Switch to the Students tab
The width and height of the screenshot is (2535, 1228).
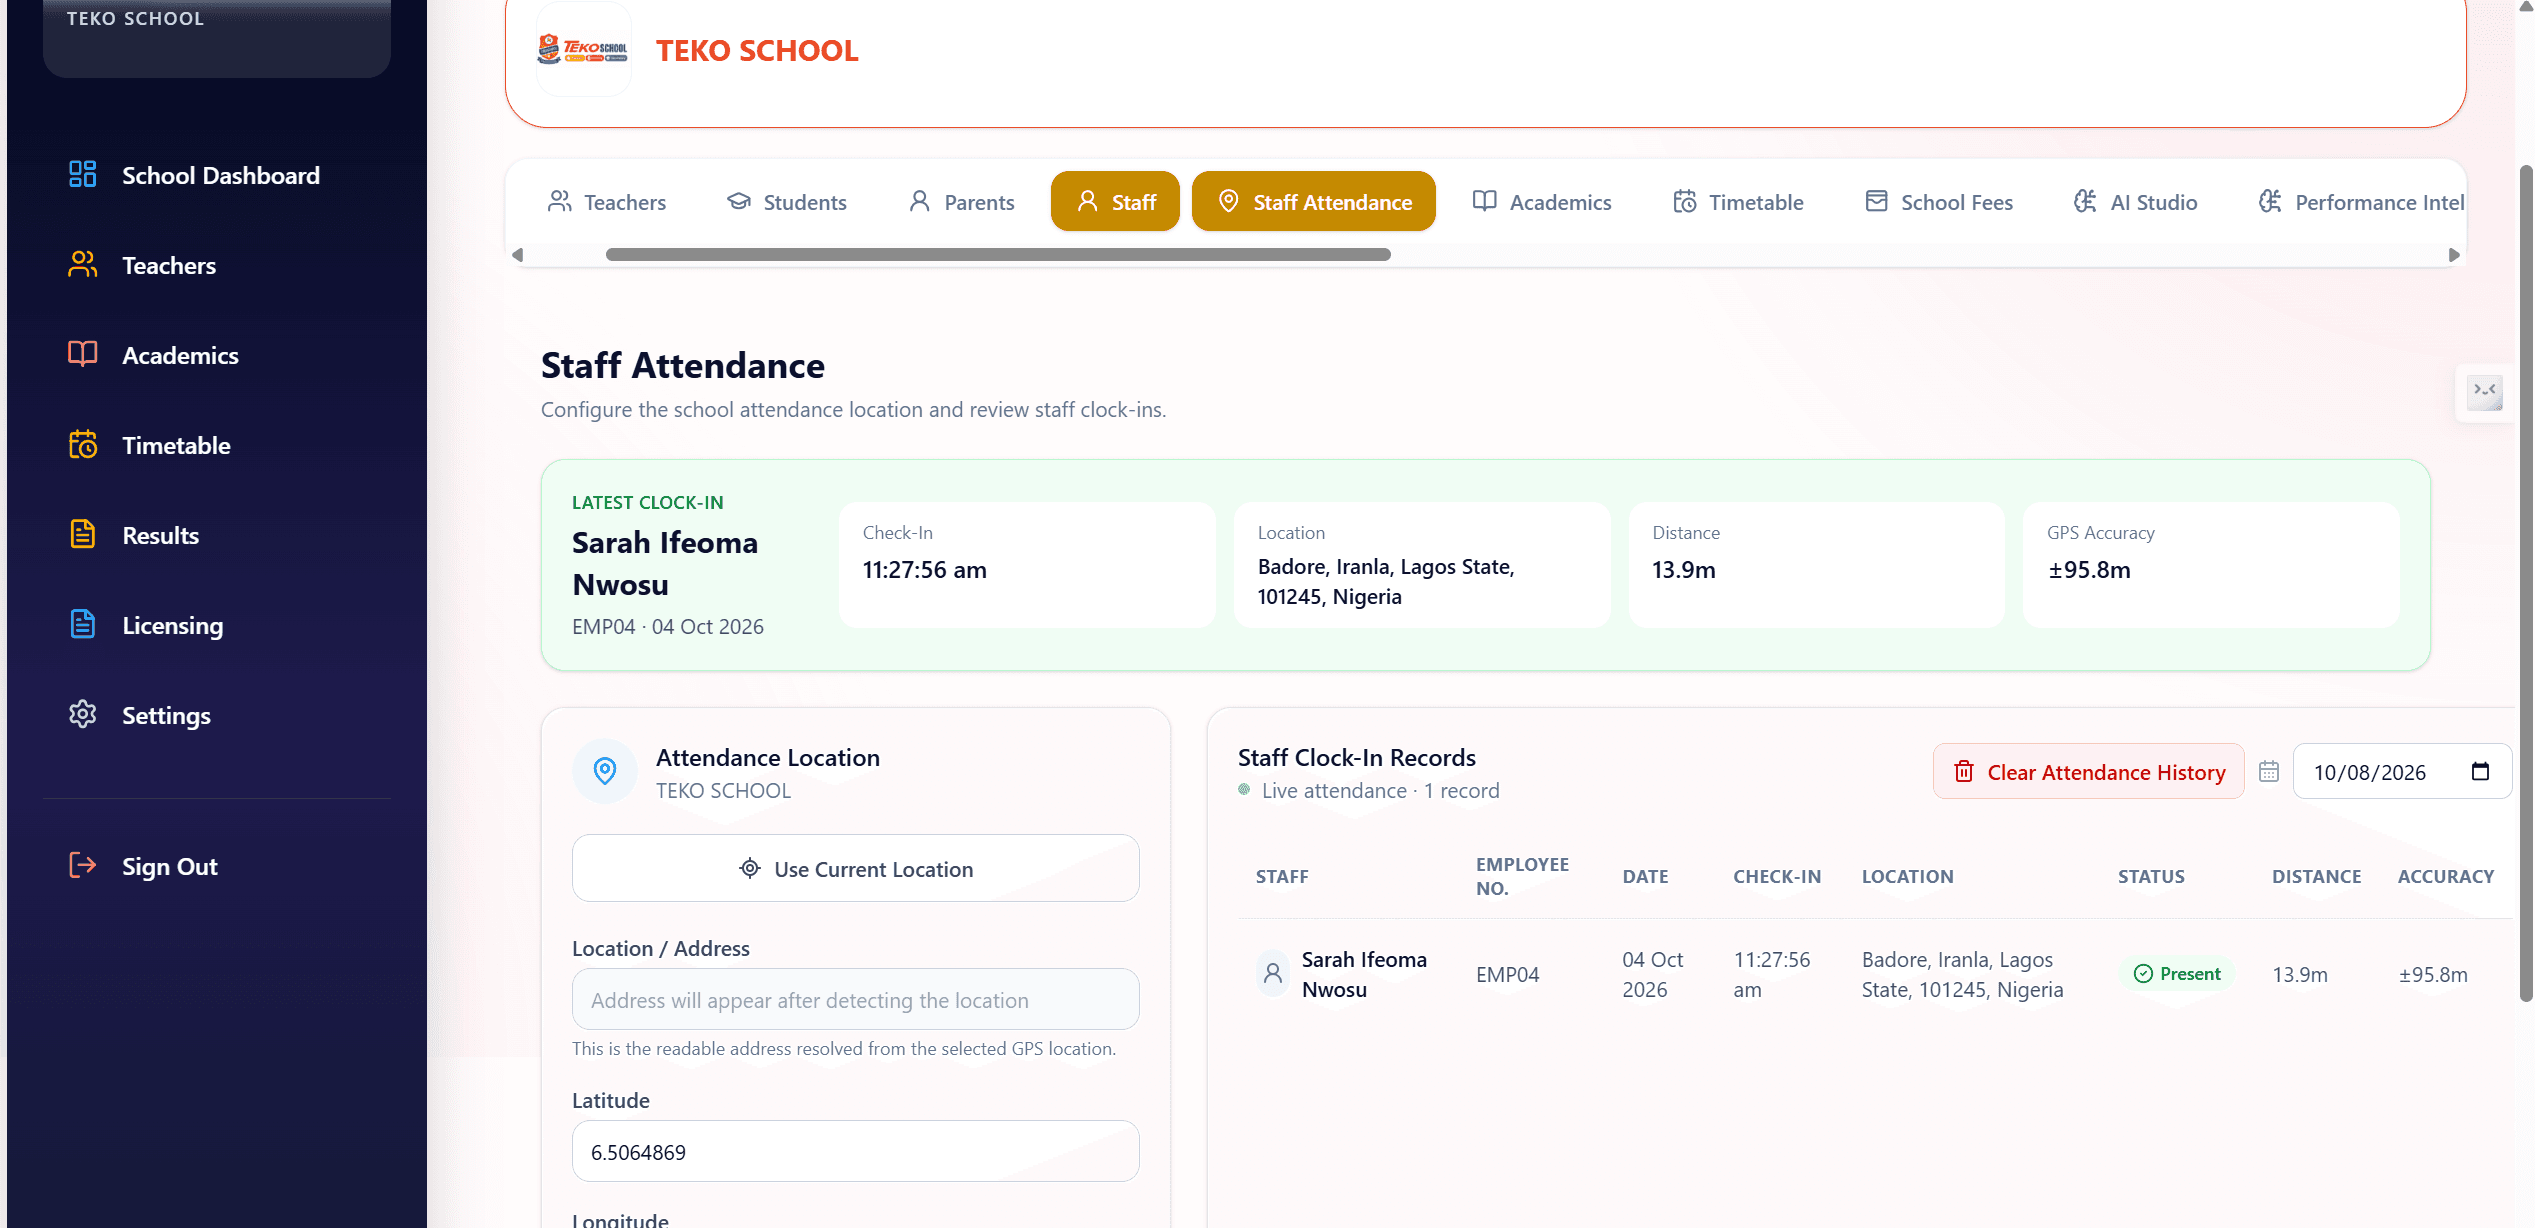click(x=787, y=202)
